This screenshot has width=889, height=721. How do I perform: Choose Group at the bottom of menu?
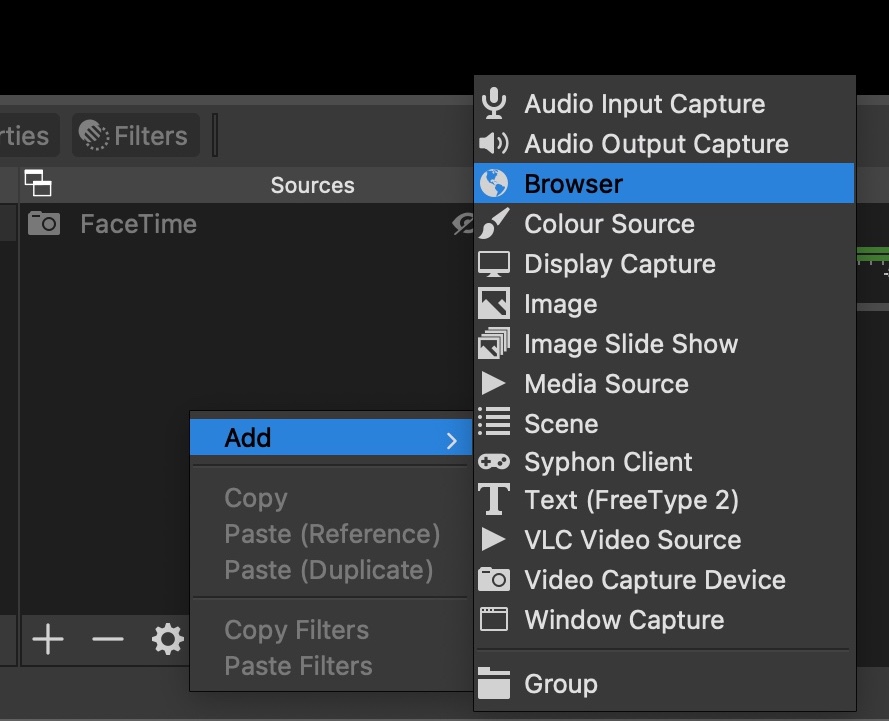pyautogui.click(x=560, y=685)
